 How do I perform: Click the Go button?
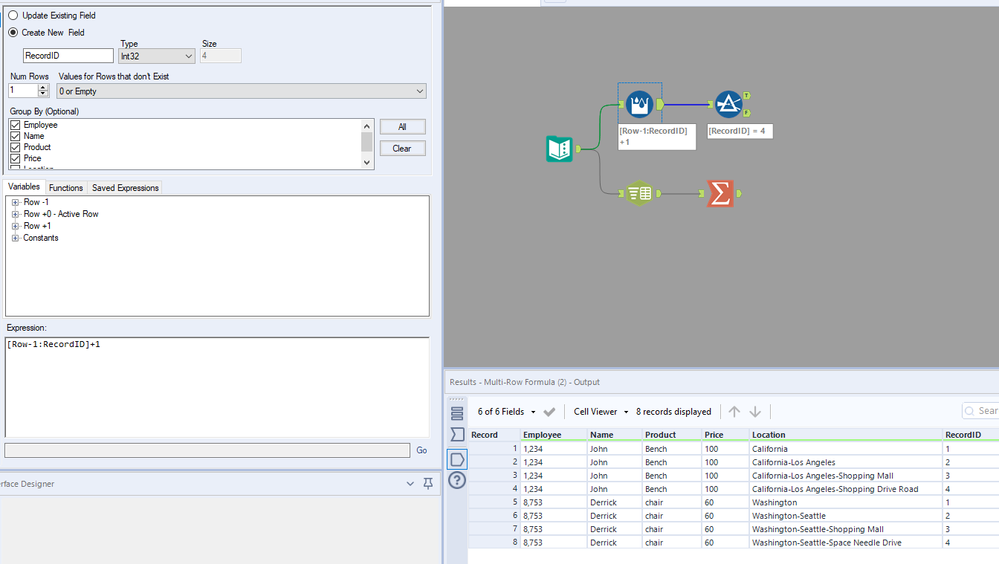[x=422, y=450]
